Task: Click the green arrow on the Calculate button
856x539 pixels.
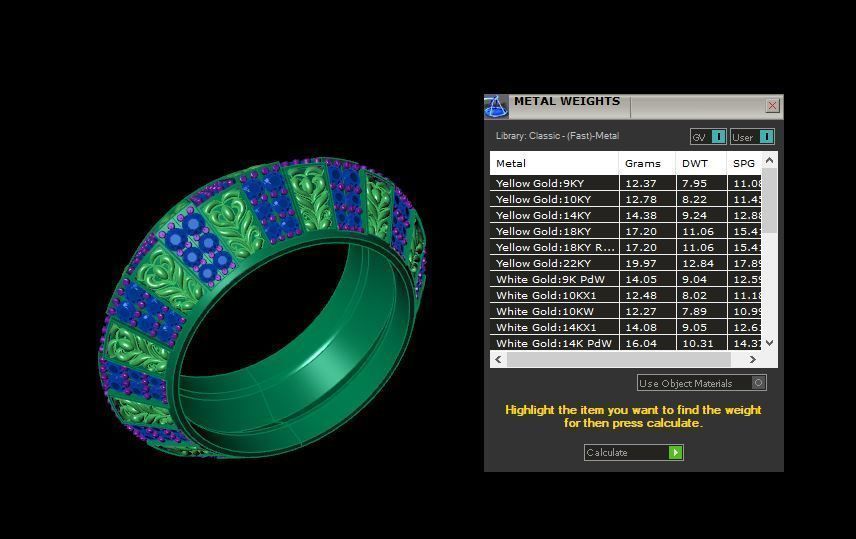Action: tap(675, 452)
